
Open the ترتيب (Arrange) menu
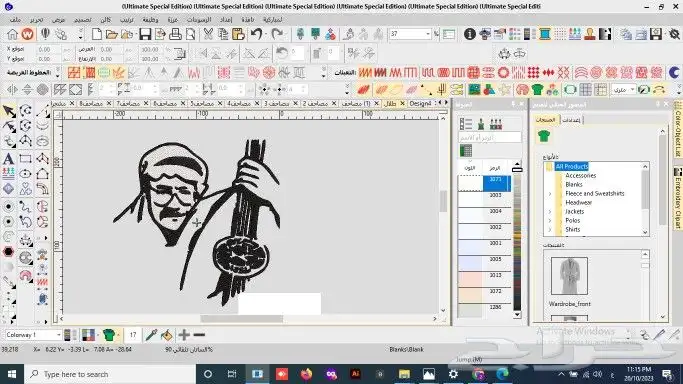pyautogui.click(x=127, y=20)
